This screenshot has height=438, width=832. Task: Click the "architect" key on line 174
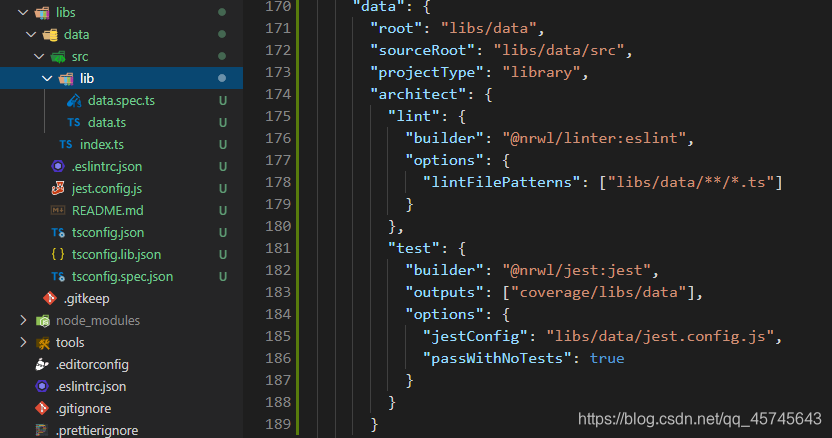[x=418, y=94]
